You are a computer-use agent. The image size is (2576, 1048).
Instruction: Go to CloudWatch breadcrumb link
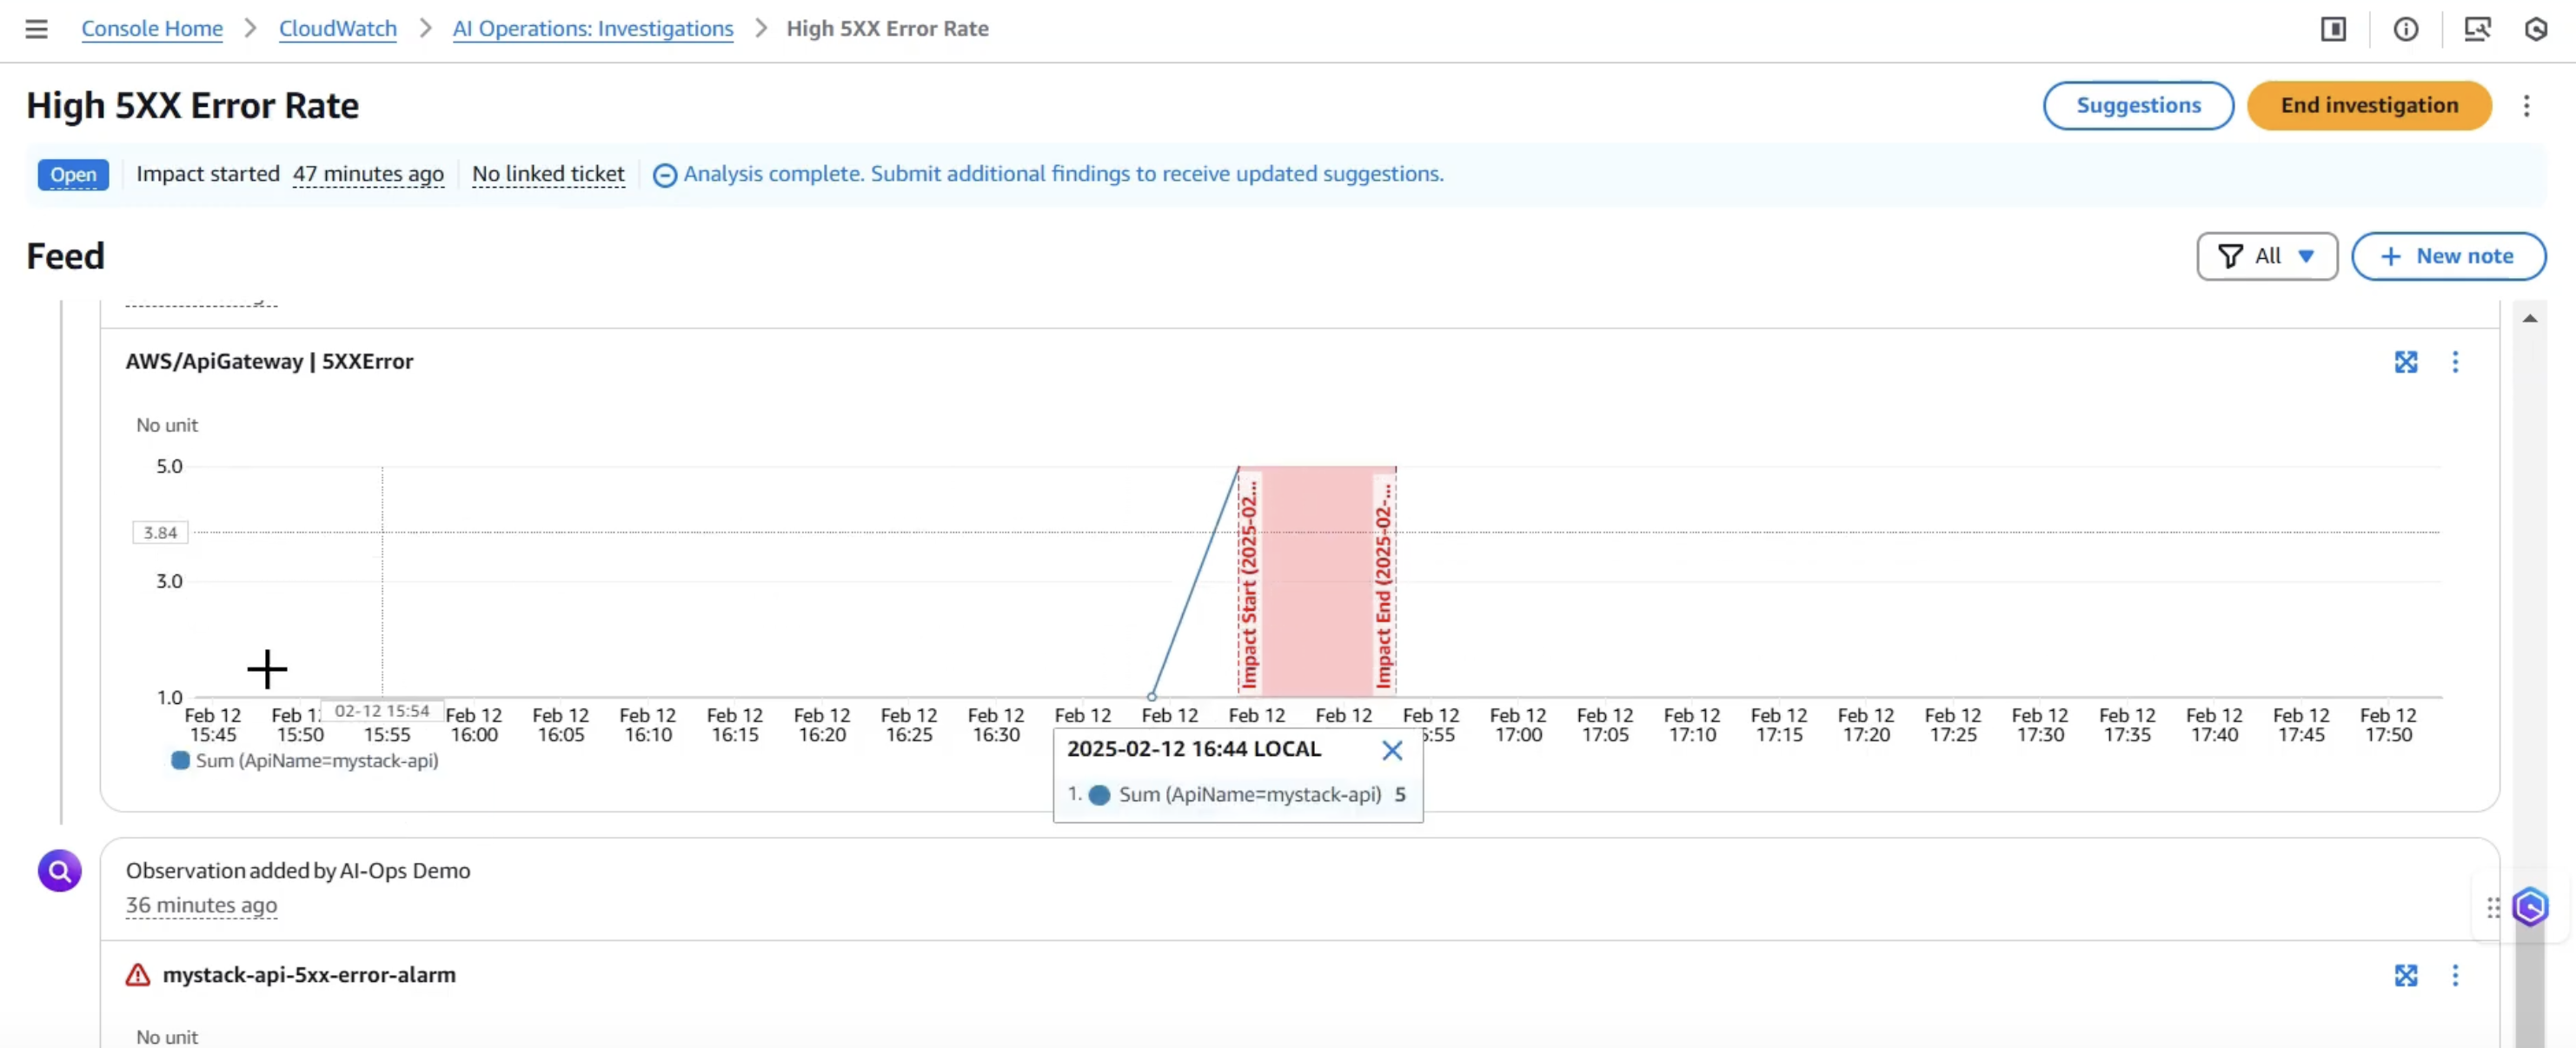337,29
